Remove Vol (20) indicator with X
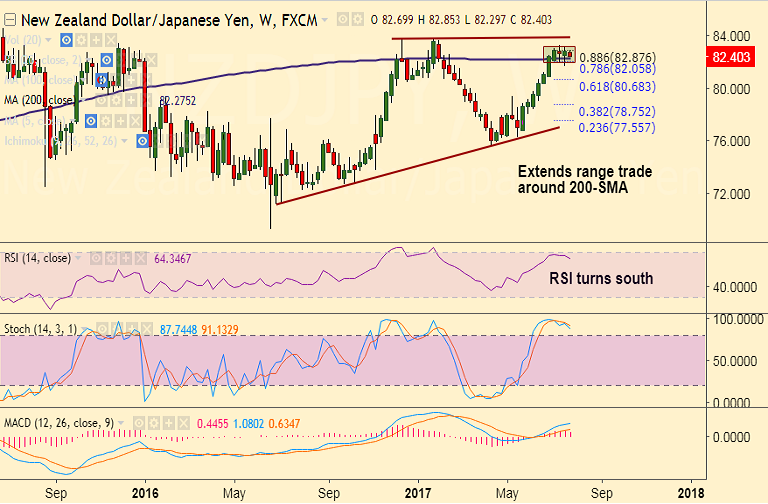 tap(111, 40)
